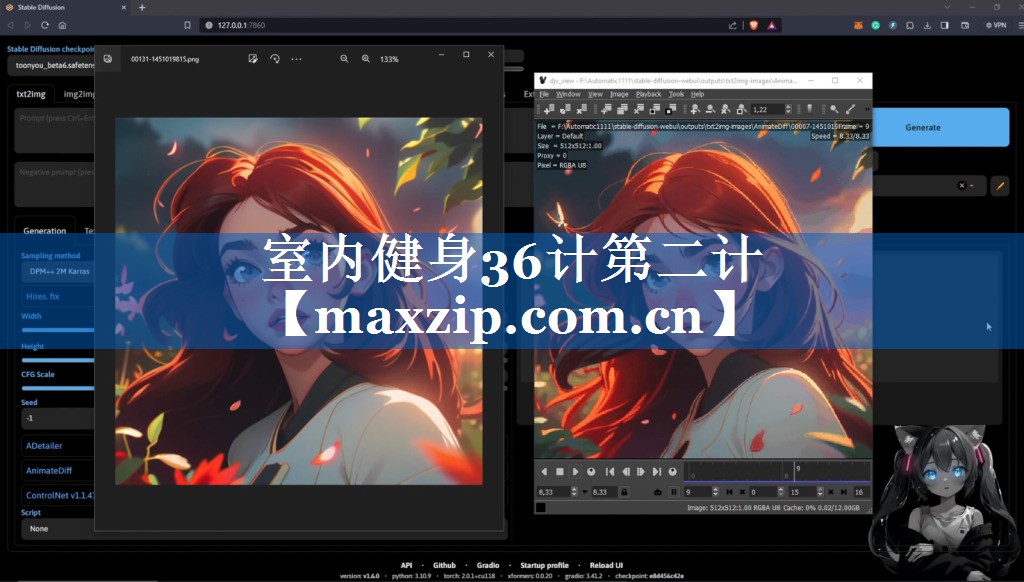Open Playback menu in djv_view

point(648,94)
